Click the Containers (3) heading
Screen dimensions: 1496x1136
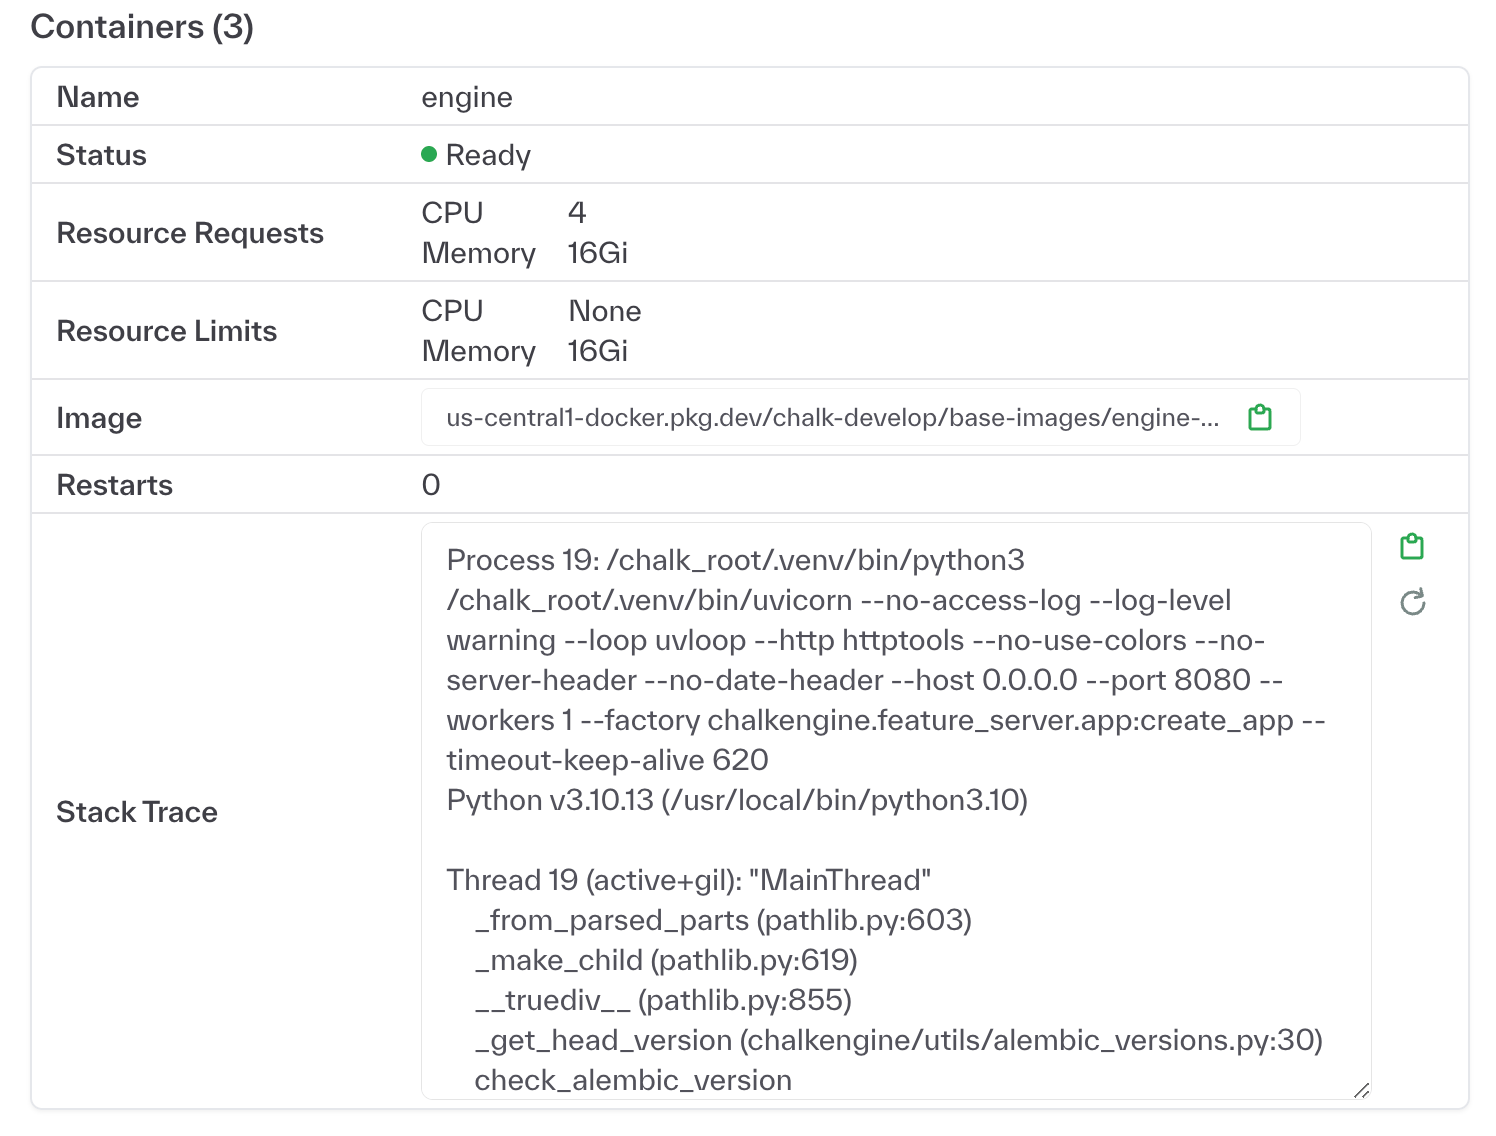point(141,26)
